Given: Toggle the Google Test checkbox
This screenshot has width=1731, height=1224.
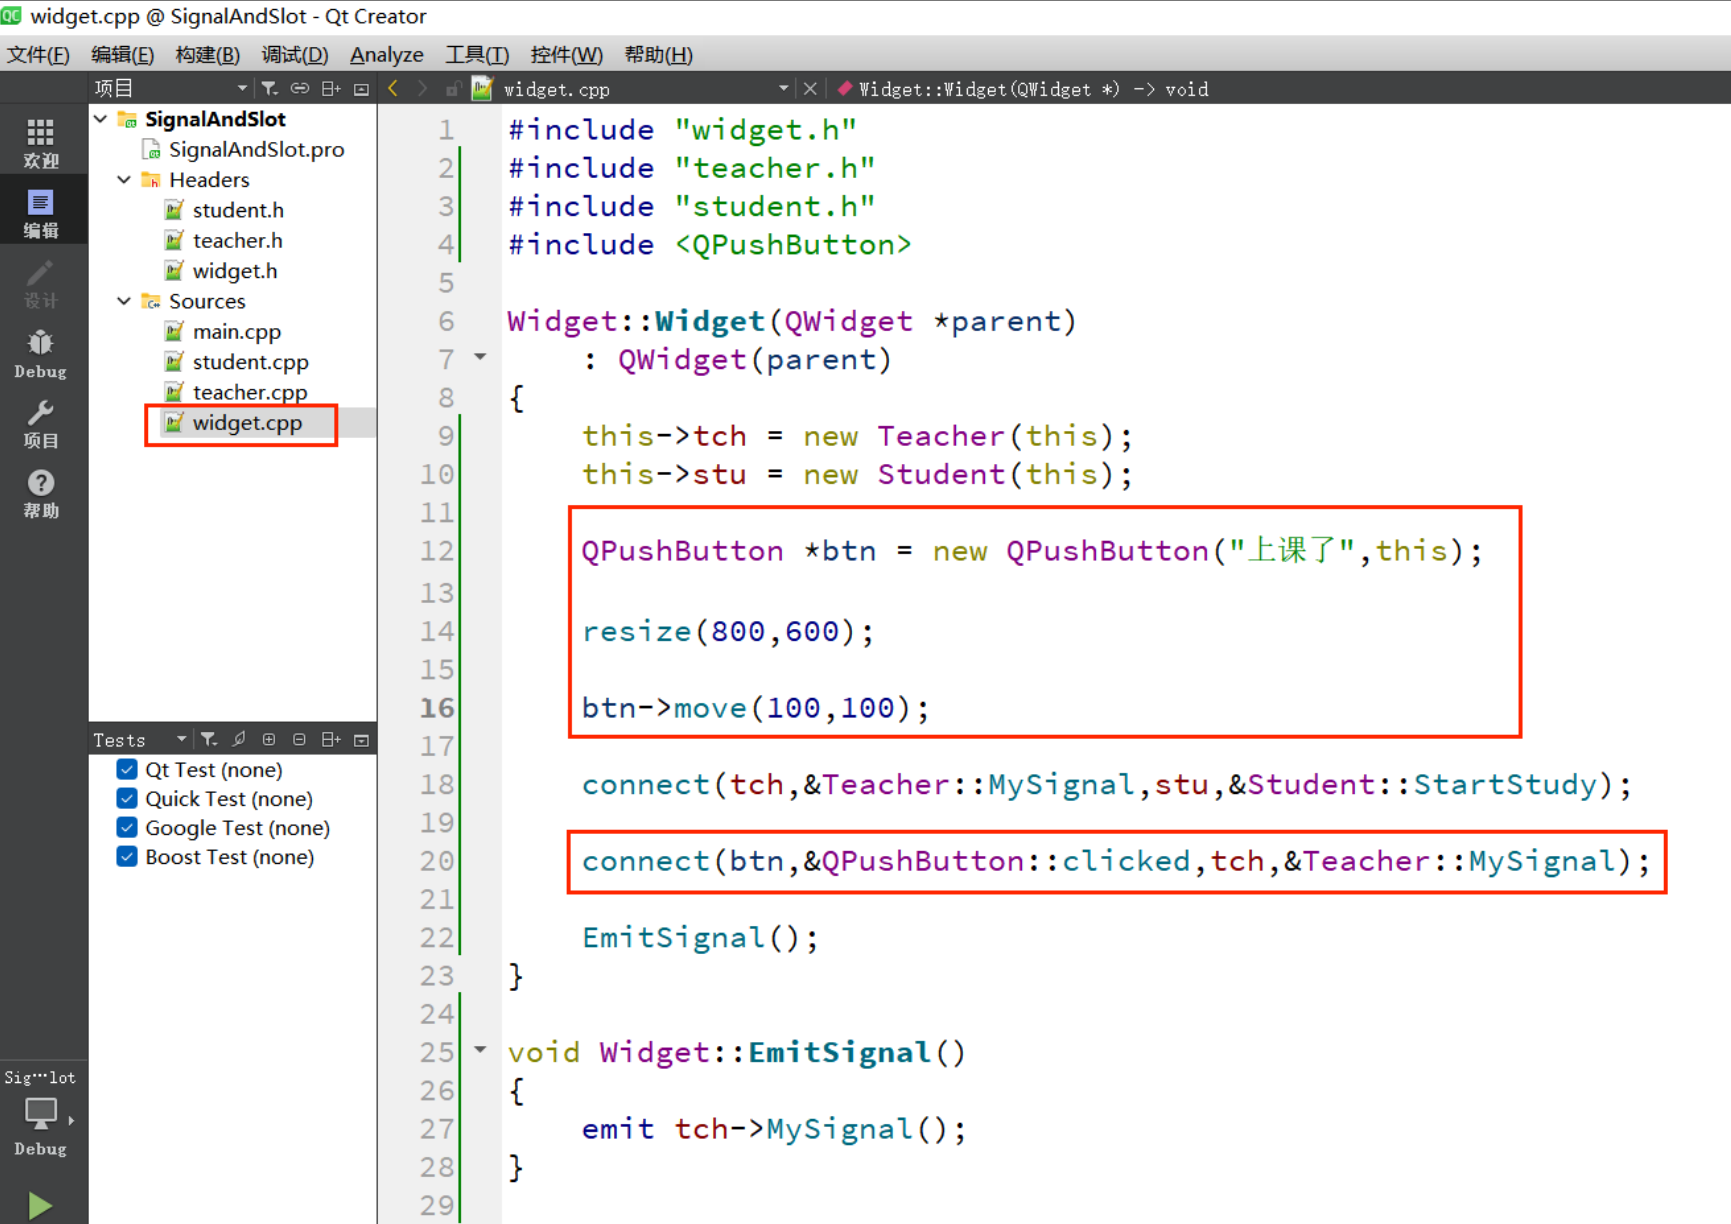Looking at the screenshot, I should (x=127, y=827).
